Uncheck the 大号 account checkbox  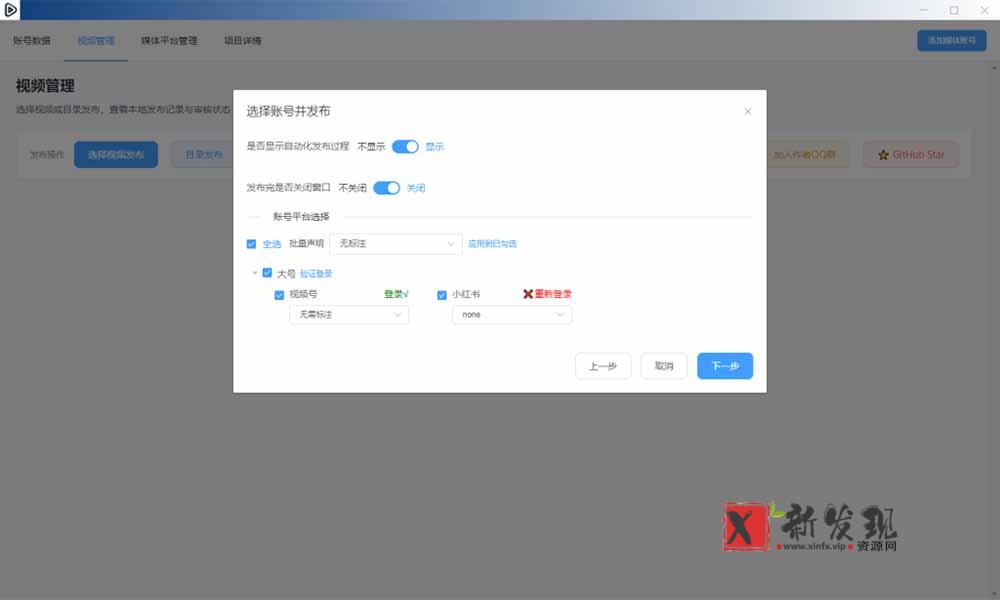267,273
